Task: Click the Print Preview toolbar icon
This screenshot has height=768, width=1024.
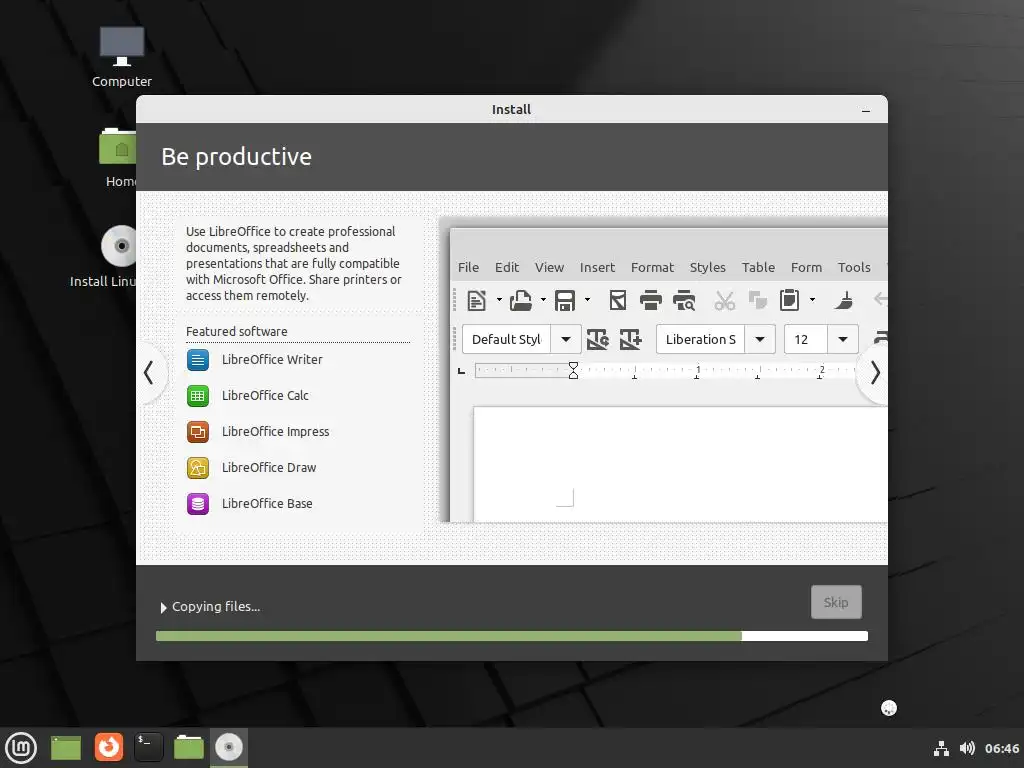Action: pyautogui.click(x=684, y=300)
